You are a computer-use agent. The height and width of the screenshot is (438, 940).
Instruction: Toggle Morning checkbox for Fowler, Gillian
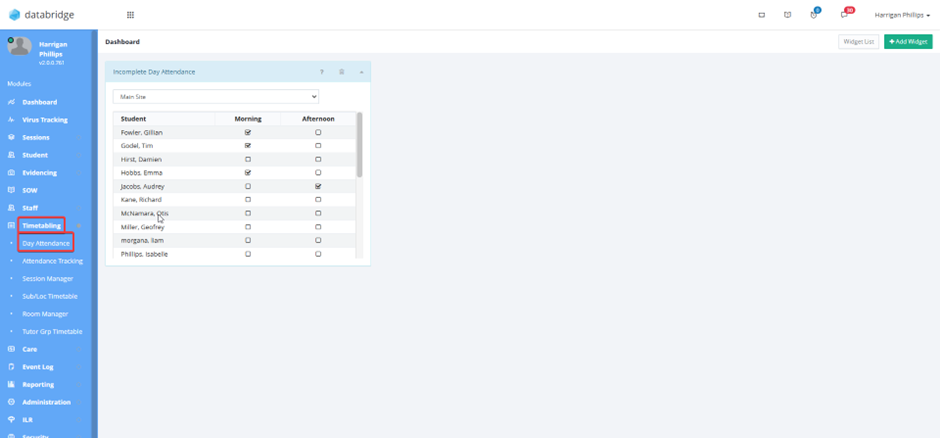[248, 132]
